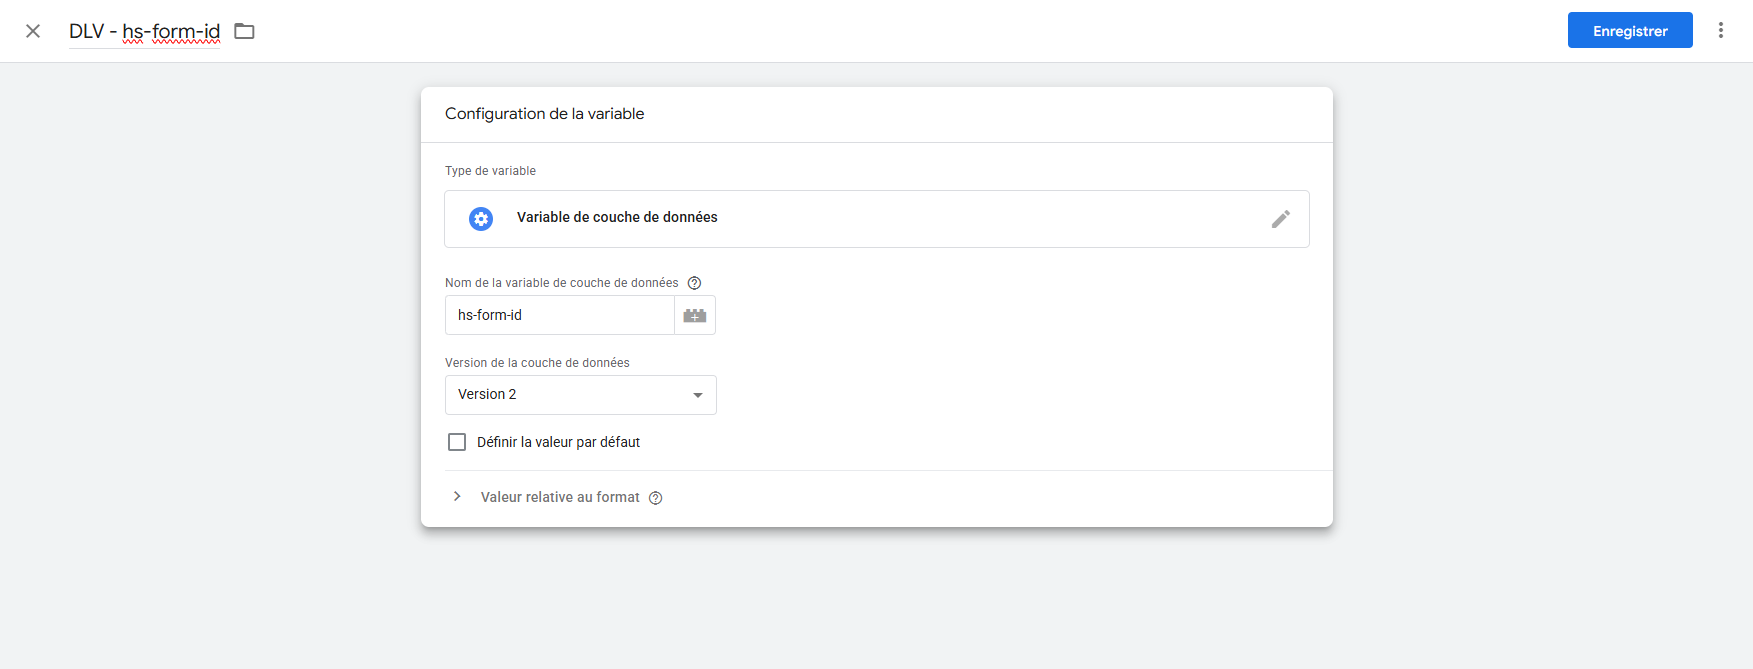Image resolution: width=1753 pixels, height=669 pixels.
Task: Click the pencil icon to edit variable type
Action: pyautogui.click(x=1280, y=219)
